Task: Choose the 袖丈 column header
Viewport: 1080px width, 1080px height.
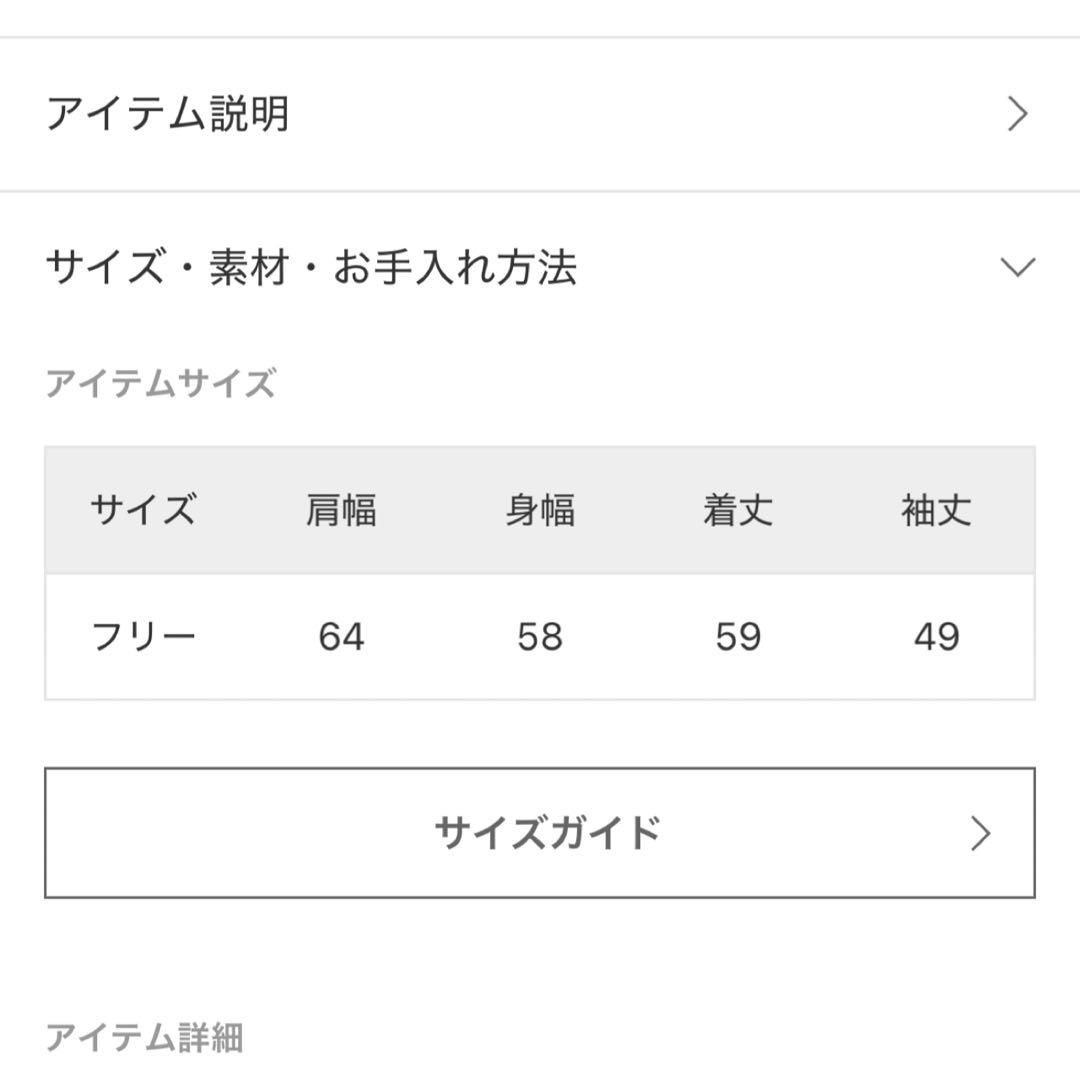Action: click(x=936, y=511)
